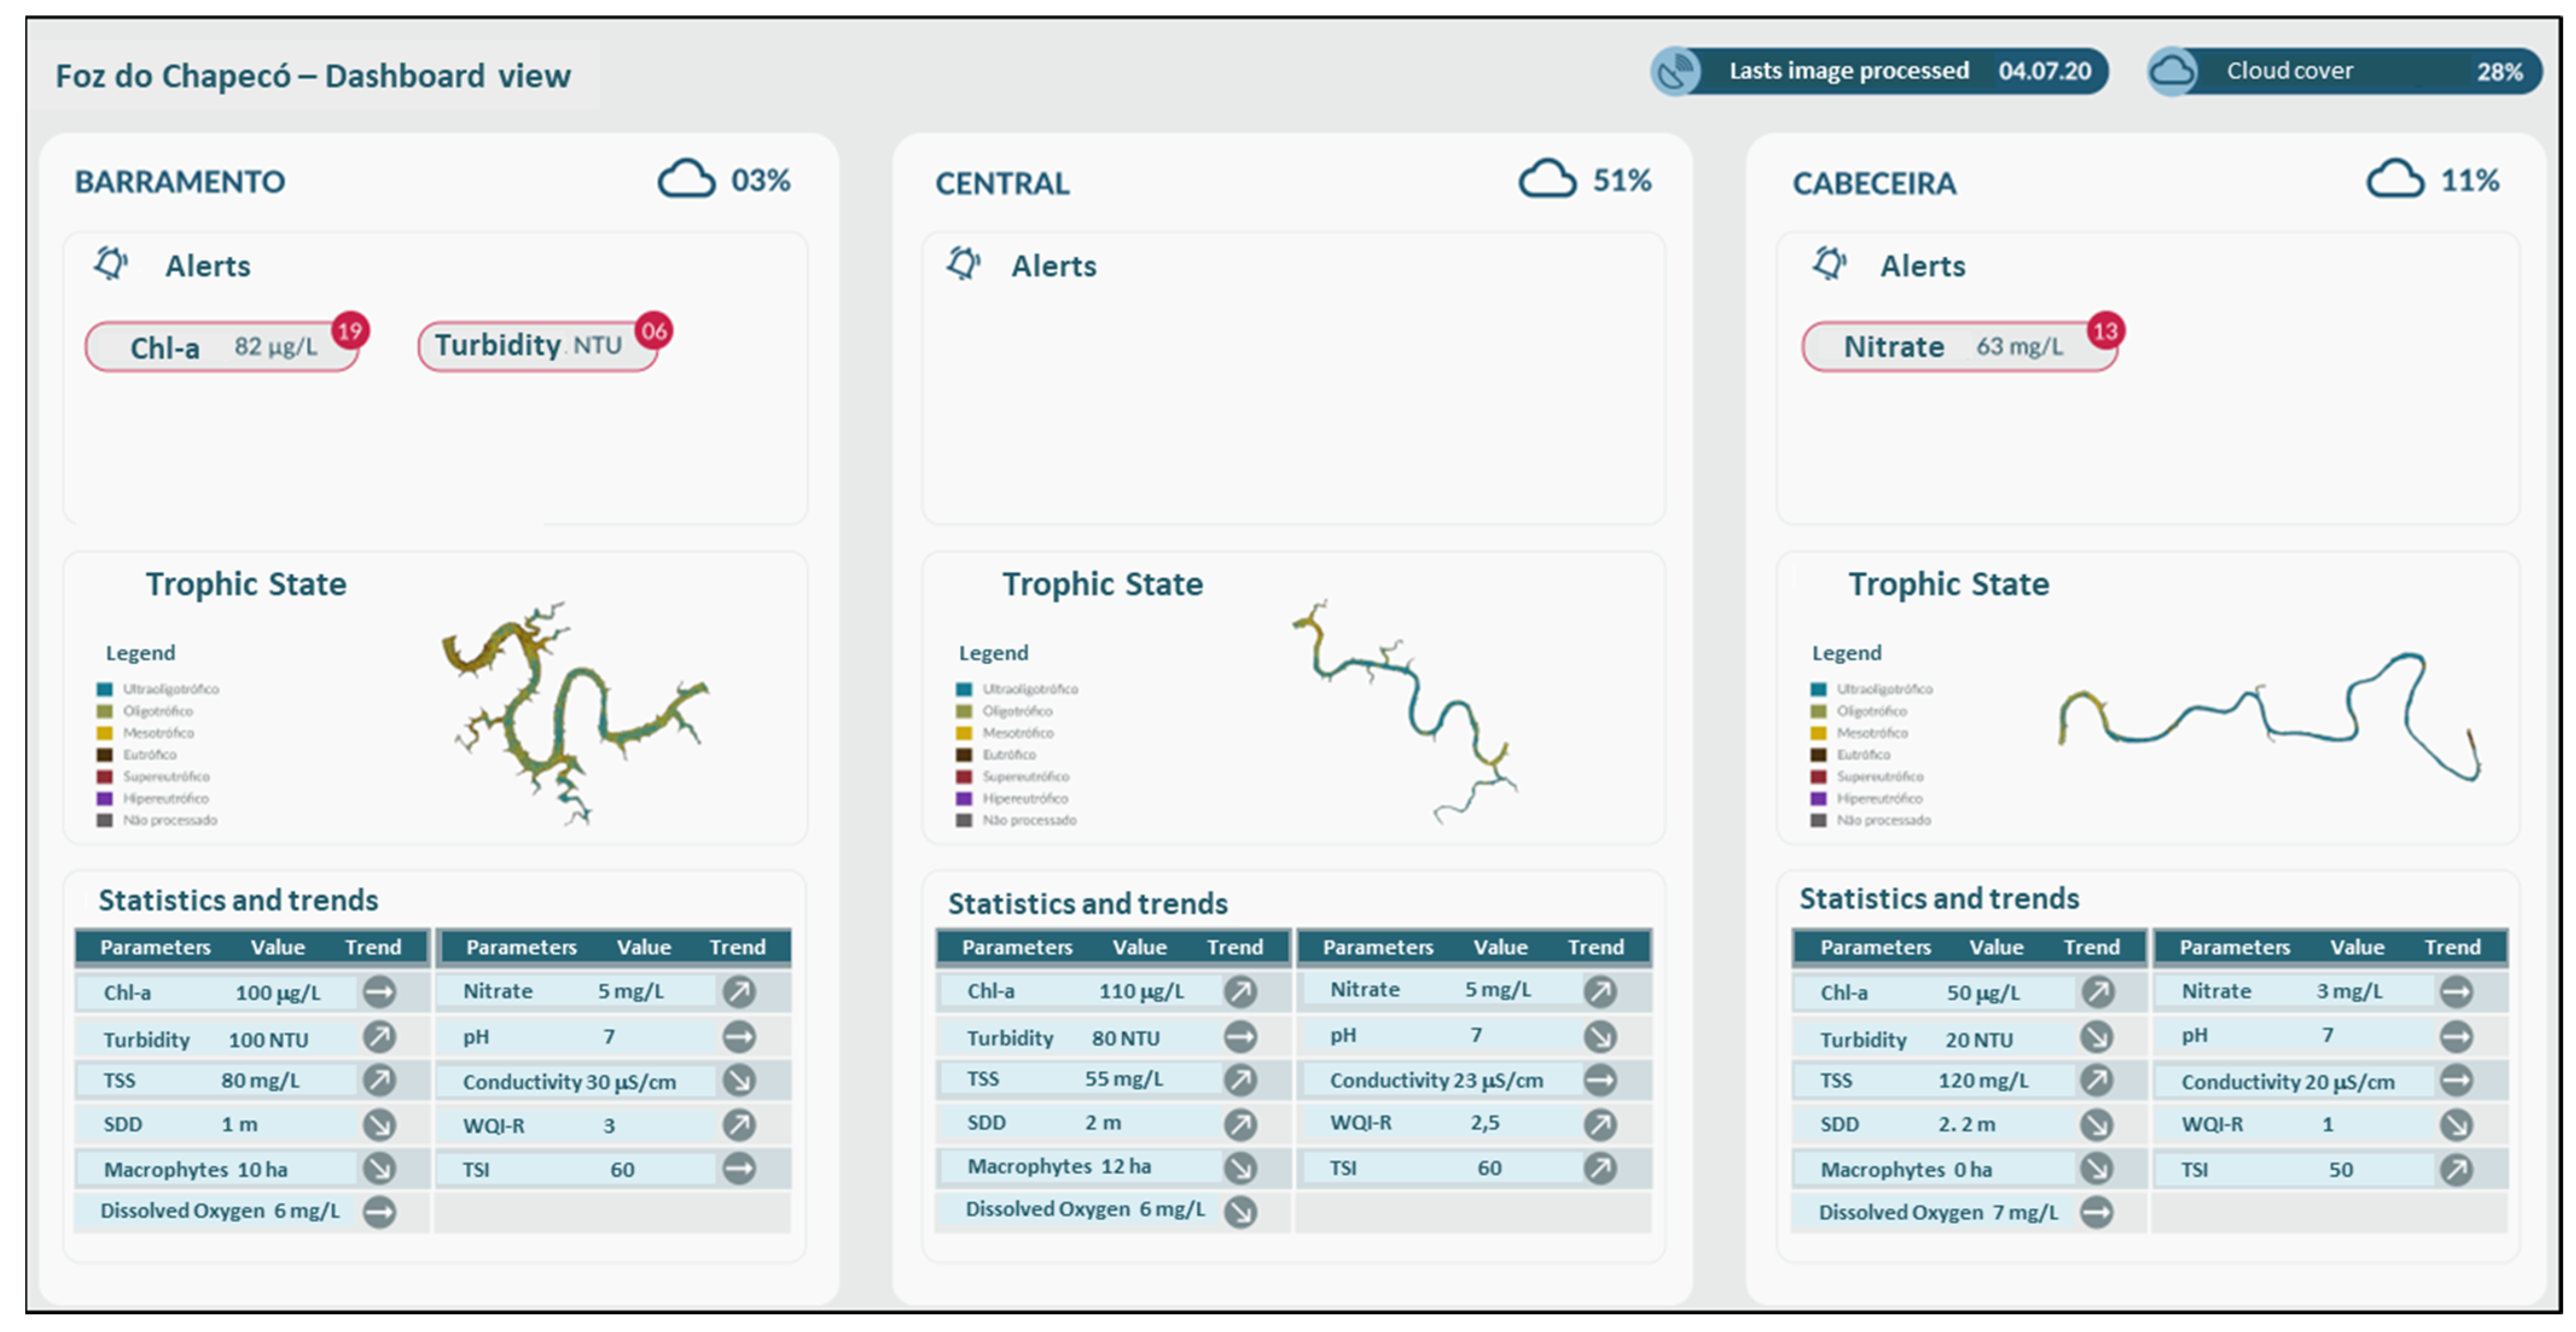Click Central pH downward trend arrow
The width and height of the screenshot is (2576, 1332).
click(1600, 1036)
